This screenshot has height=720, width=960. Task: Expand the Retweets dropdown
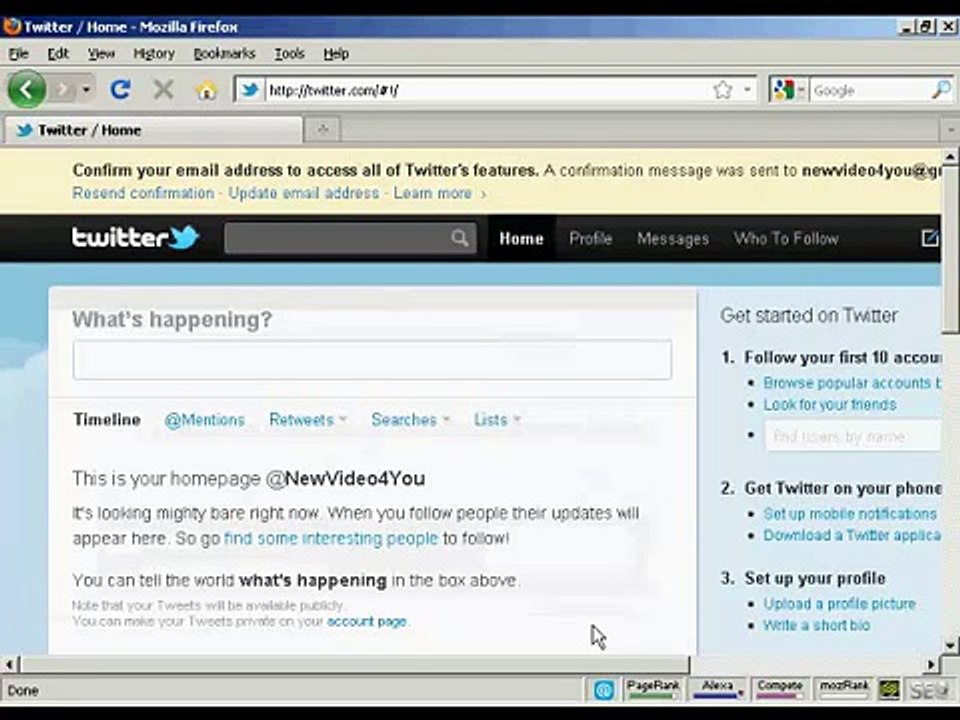308,420
